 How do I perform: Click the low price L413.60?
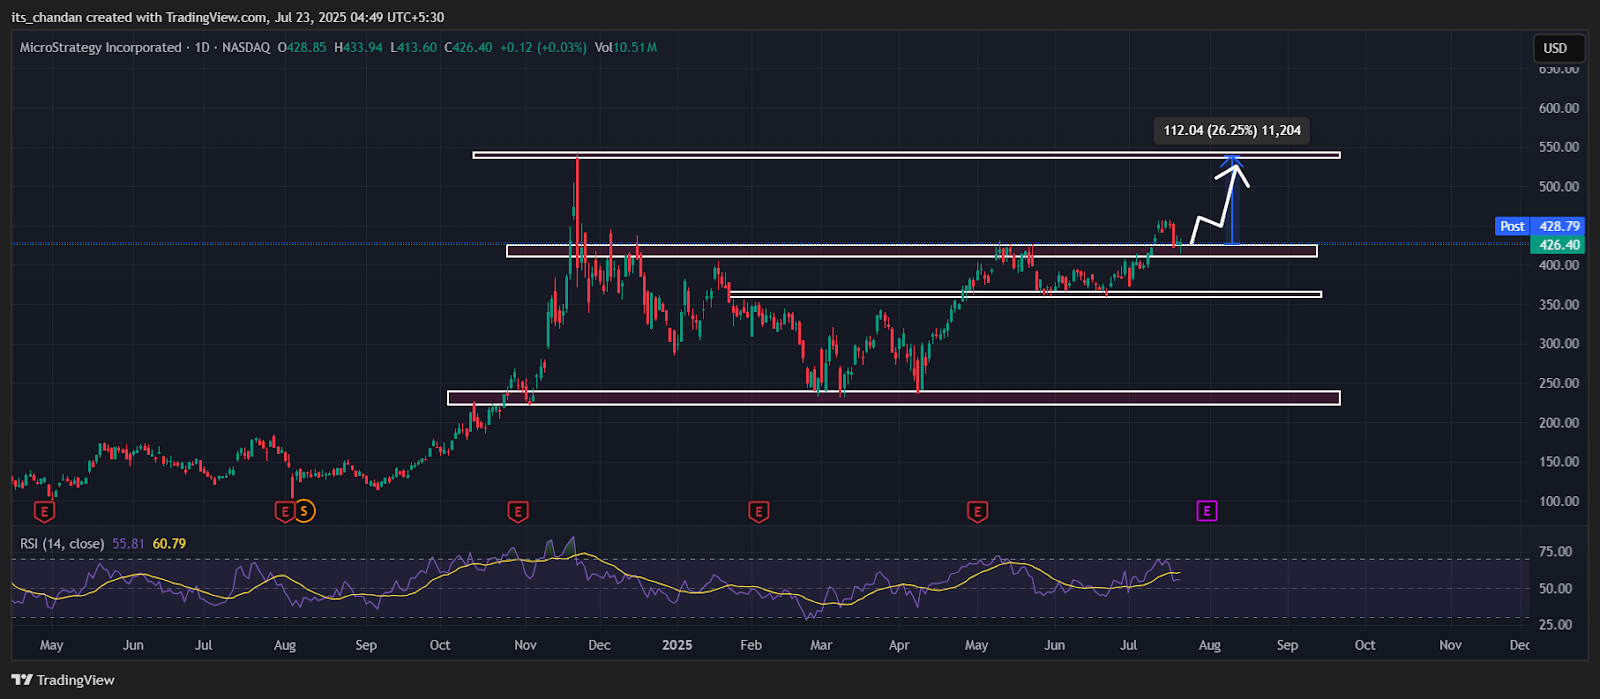(413, 47)
